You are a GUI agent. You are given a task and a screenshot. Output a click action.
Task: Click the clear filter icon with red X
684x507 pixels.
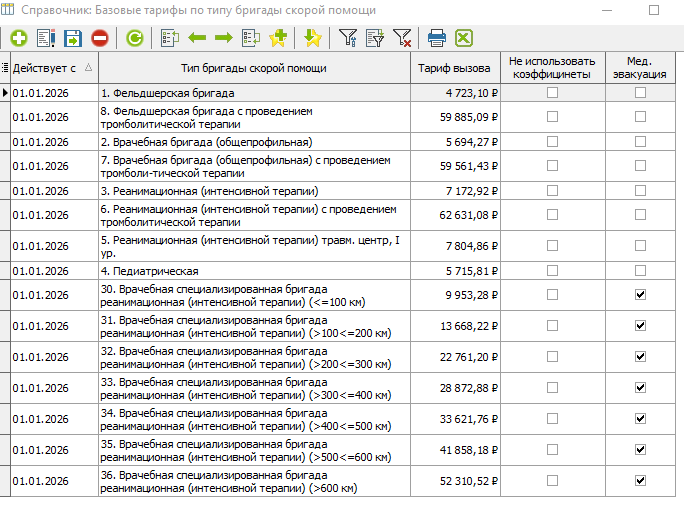(402, 39)
